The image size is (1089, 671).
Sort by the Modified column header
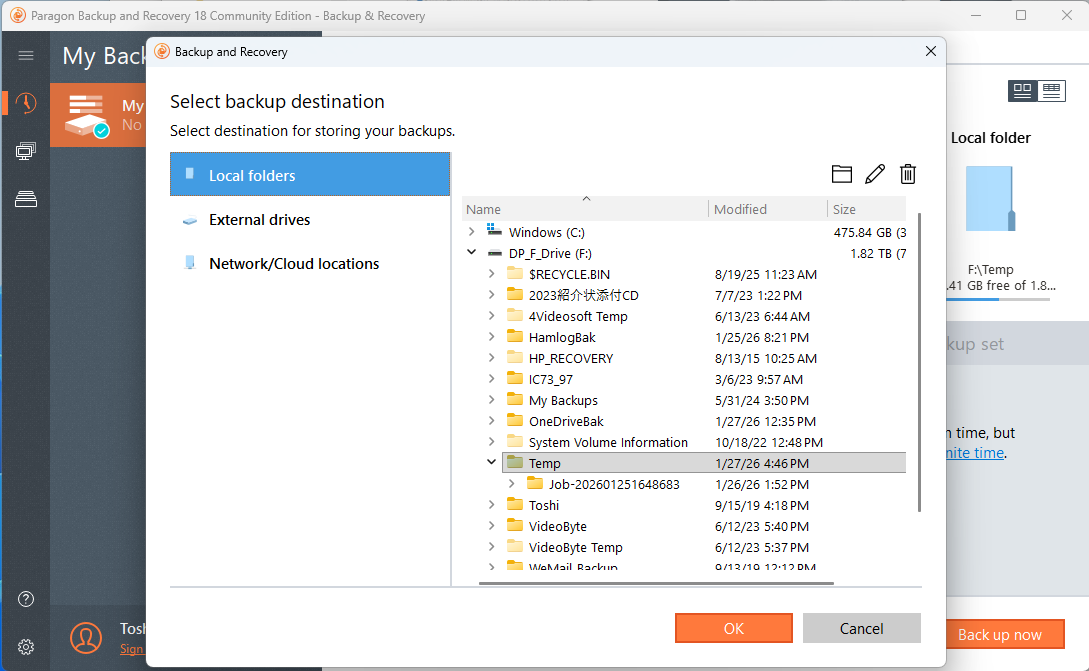tap(767, 209)
